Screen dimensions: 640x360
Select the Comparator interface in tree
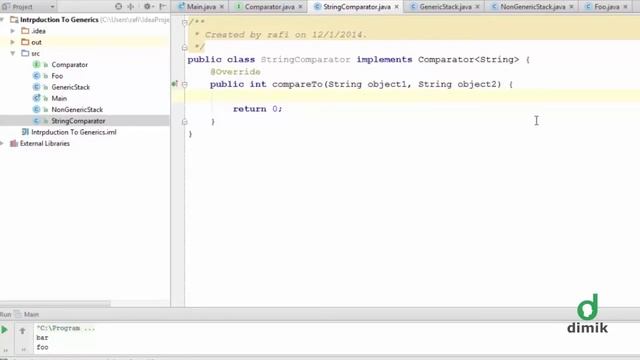coord(69,64)
